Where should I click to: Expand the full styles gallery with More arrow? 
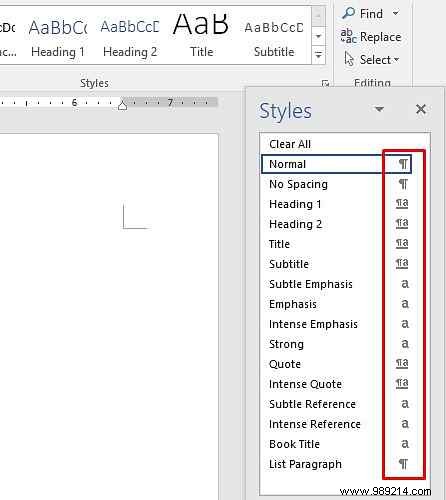click(x=318, y=55)
